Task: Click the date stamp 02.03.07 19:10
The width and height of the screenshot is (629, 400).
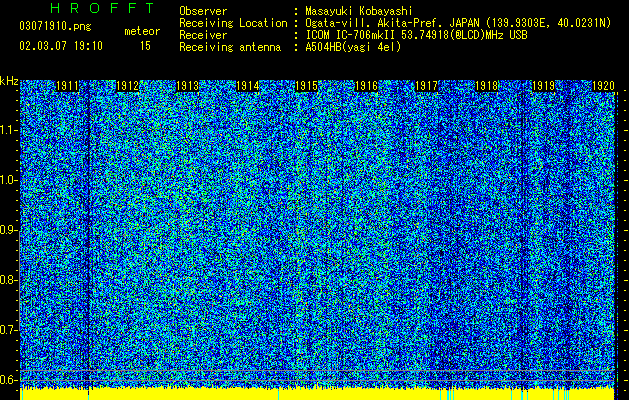Action: [x=61, y=46]
